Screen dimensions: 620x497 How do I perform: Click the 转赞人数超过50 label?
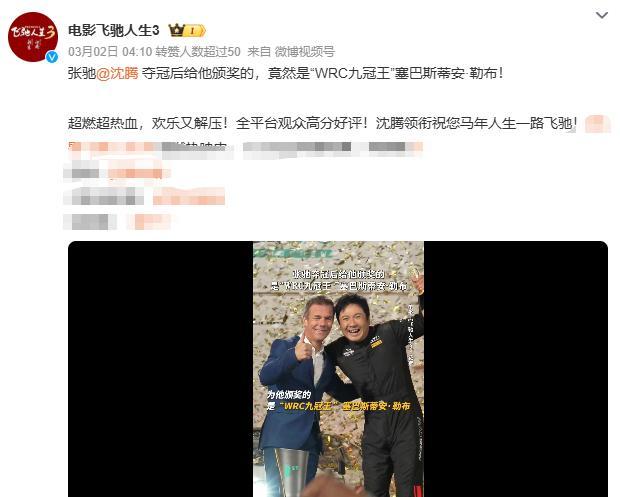pos(198,51)
